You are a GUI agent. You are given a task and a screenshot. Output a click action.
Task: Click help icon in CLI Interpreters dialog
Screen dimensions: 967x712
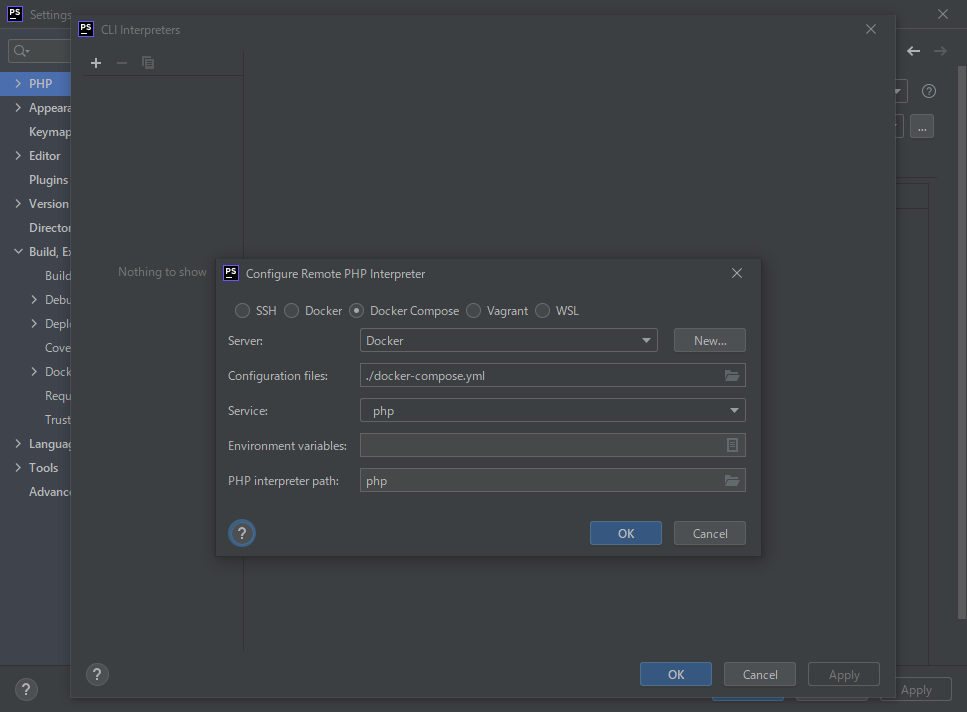96,674
